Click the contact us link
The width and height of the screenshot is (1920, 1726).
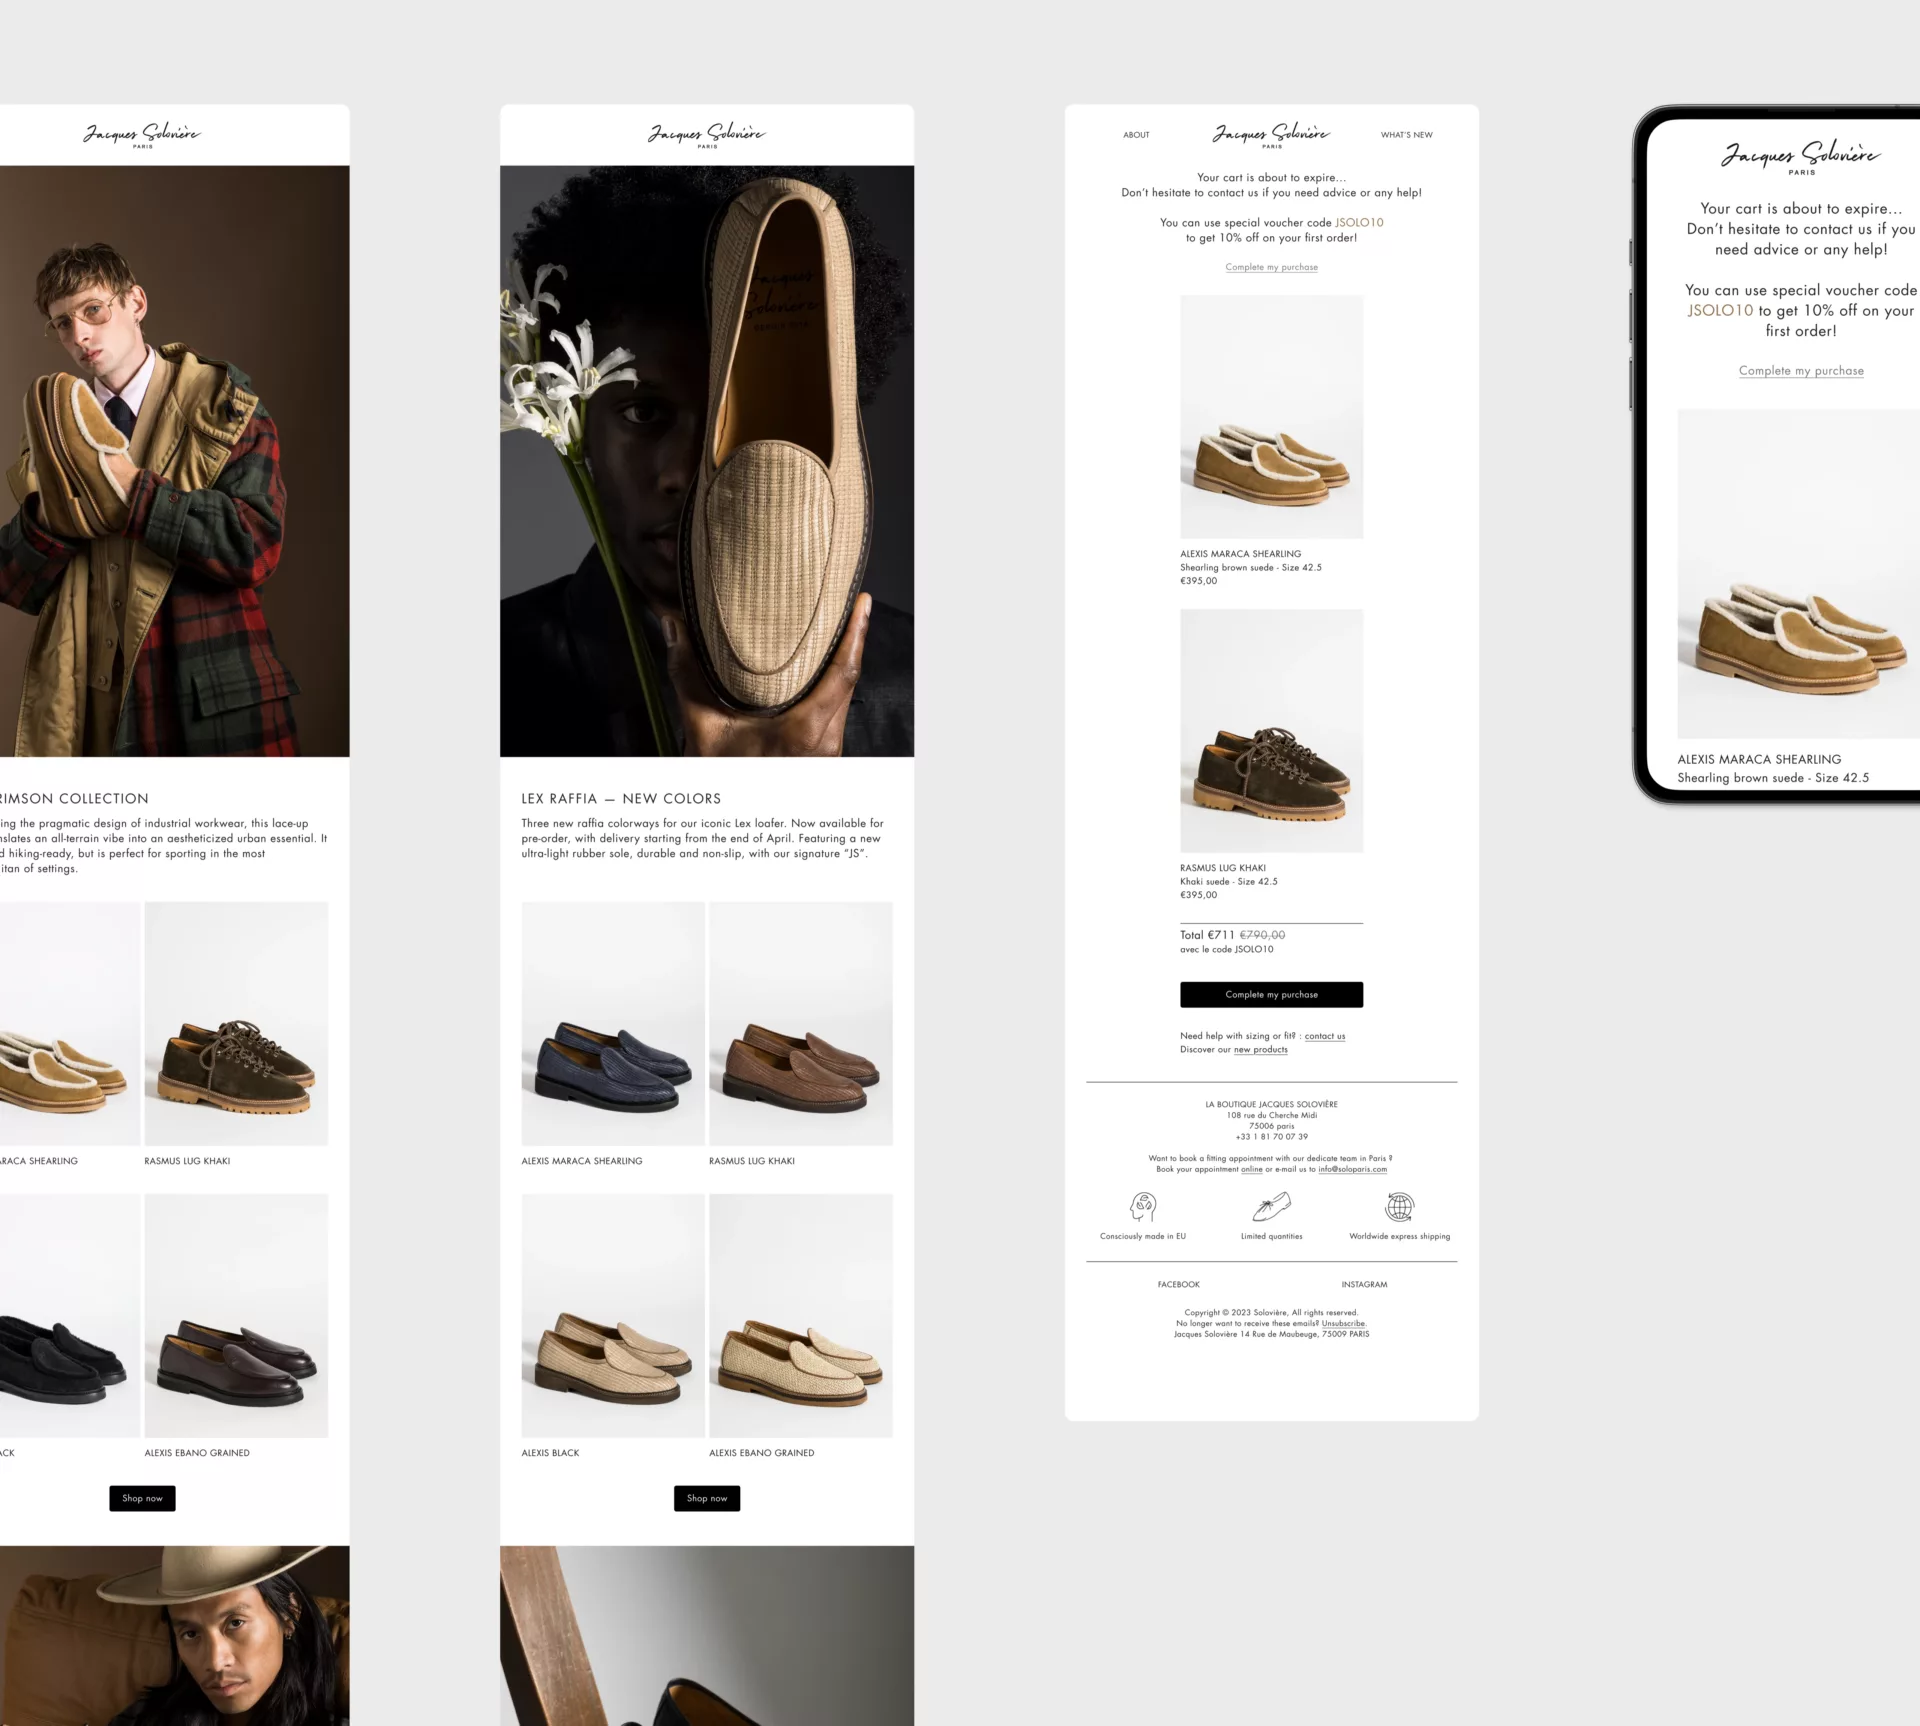[1324, 1036]
